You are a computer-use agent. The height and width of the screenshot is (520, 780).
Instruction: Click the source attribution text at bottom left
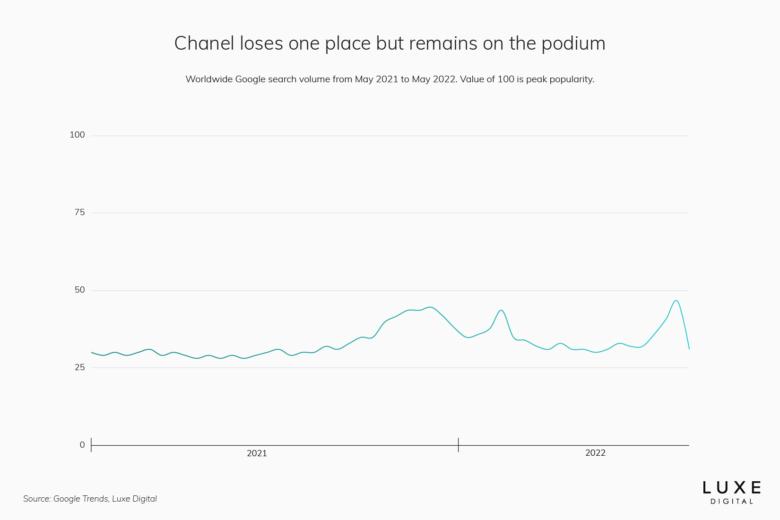pos(90,498)
